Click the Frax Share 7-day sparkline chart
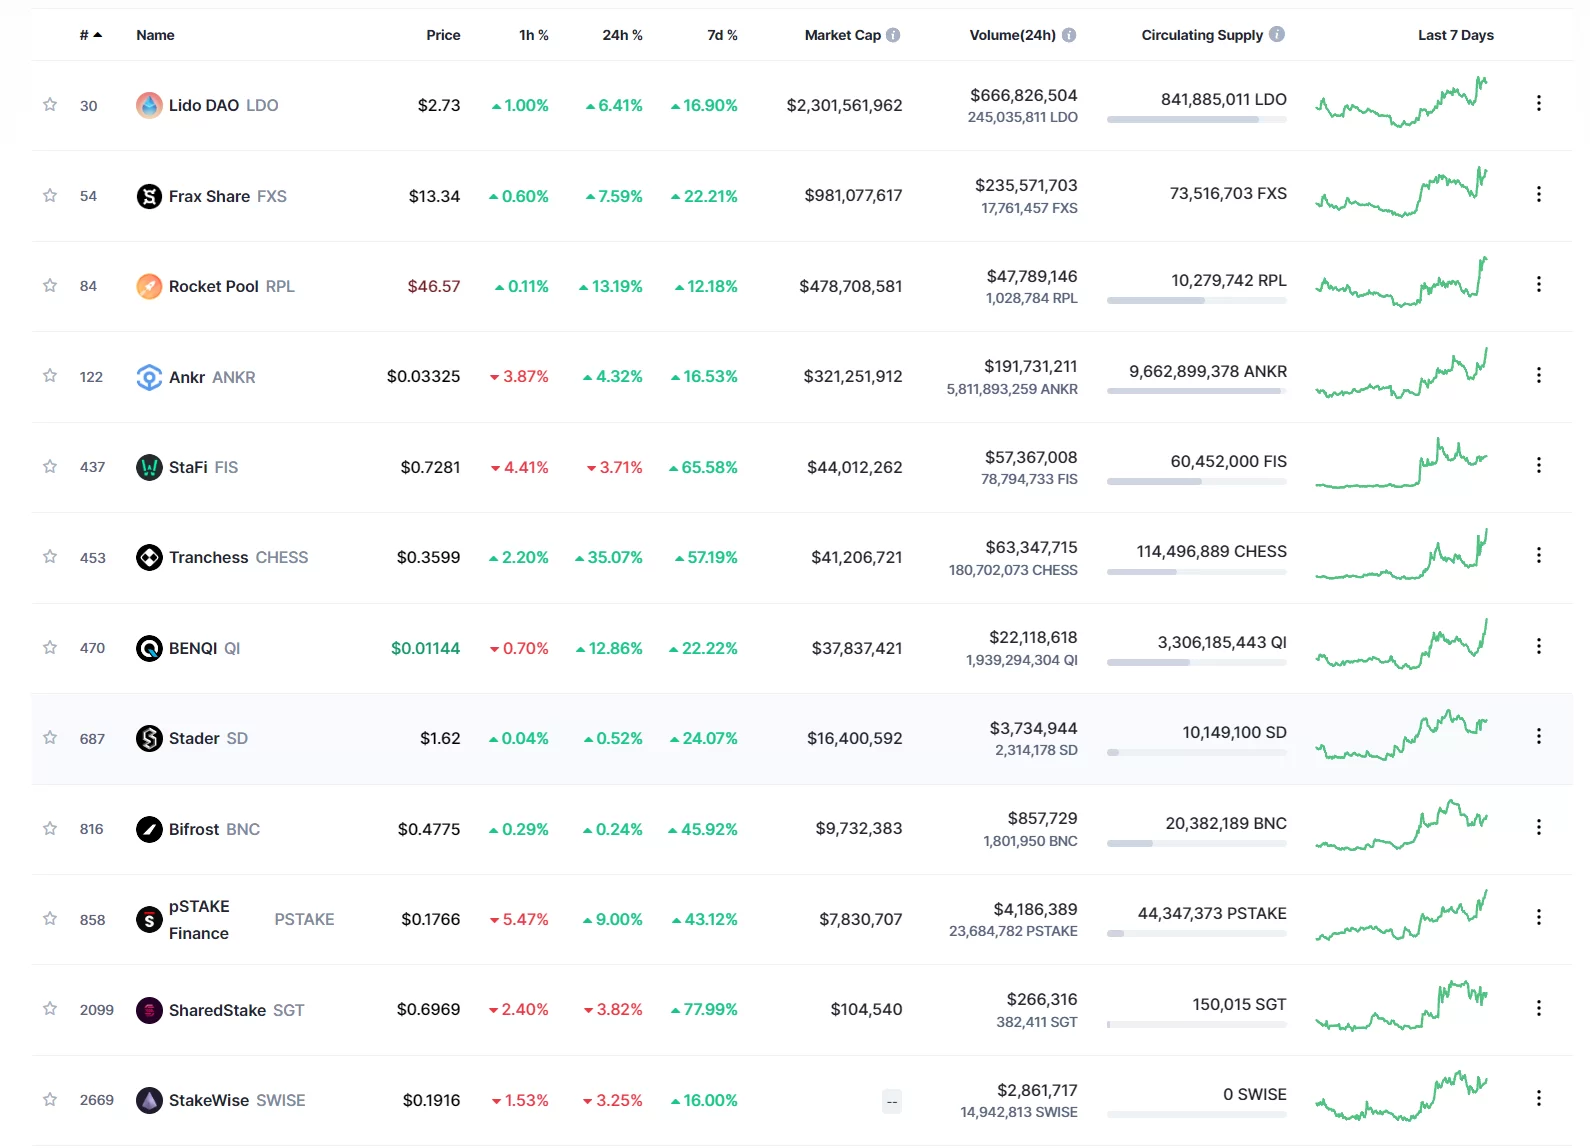The width and height of the screenshot is (1590, 1148). (1401, 194)
